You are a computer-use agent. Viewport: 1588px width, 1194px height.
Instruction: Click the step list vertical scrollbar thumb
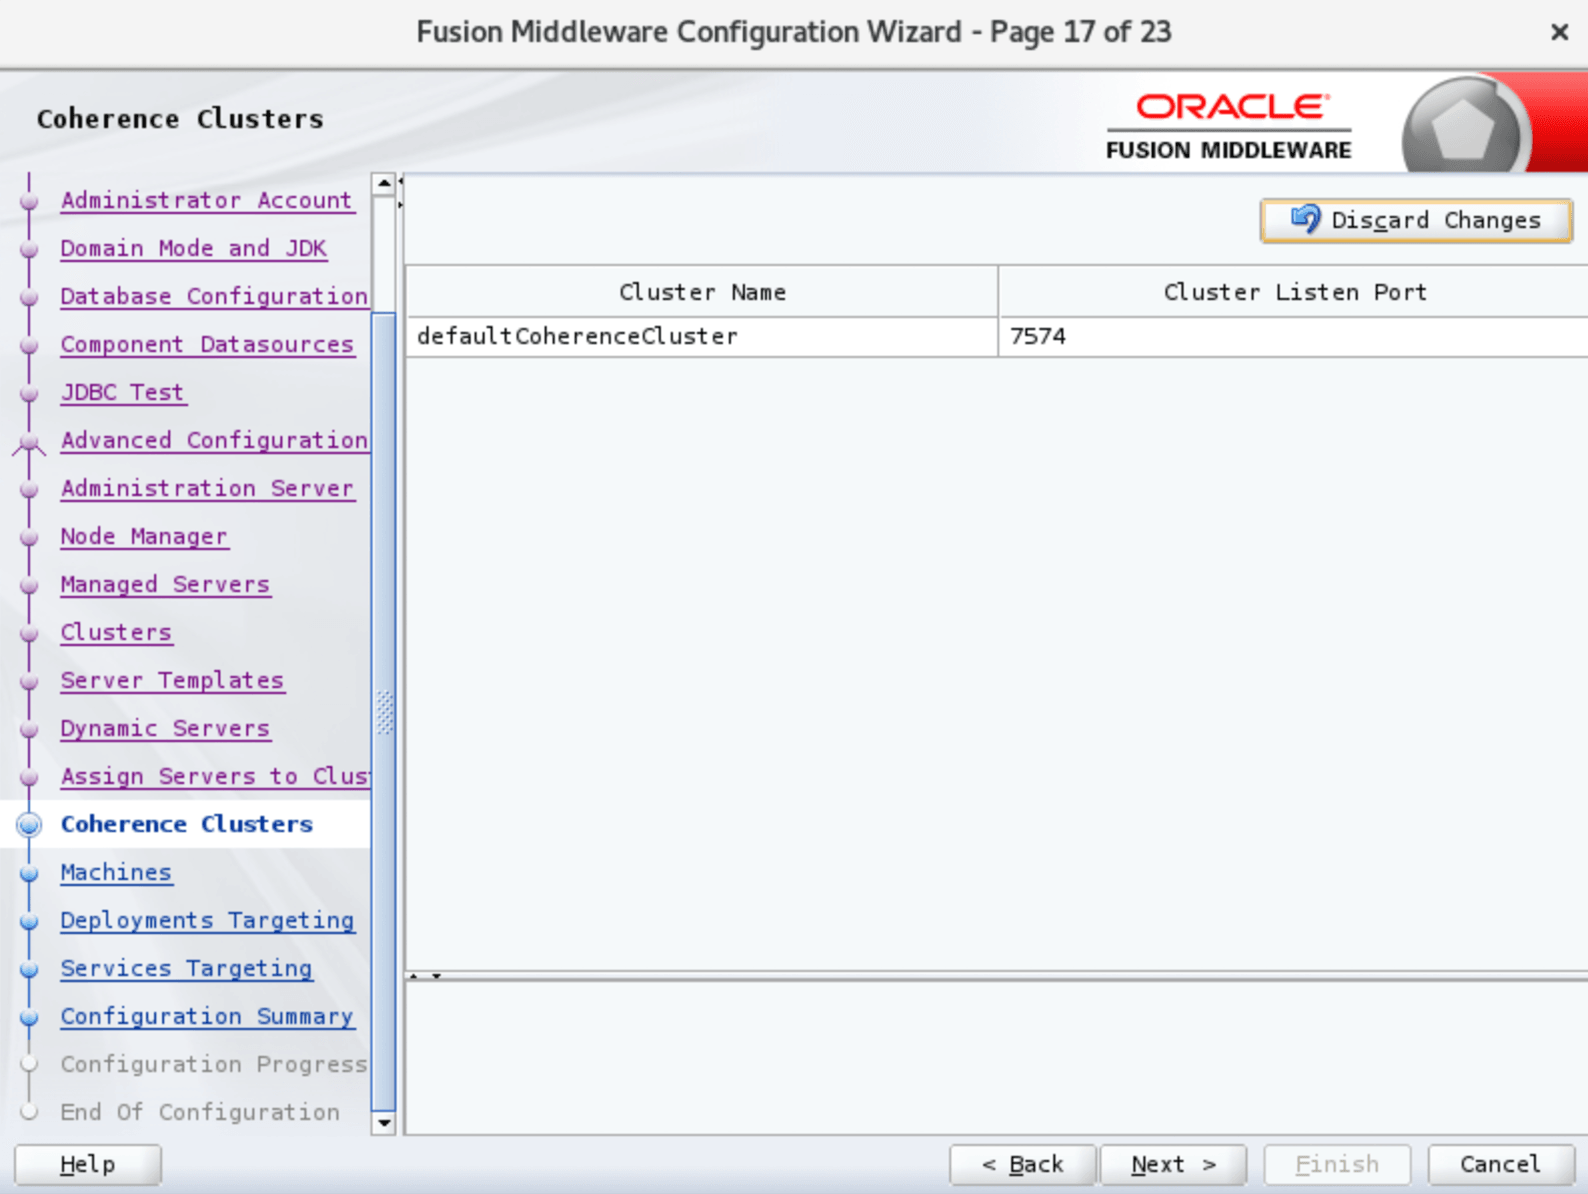384,712
